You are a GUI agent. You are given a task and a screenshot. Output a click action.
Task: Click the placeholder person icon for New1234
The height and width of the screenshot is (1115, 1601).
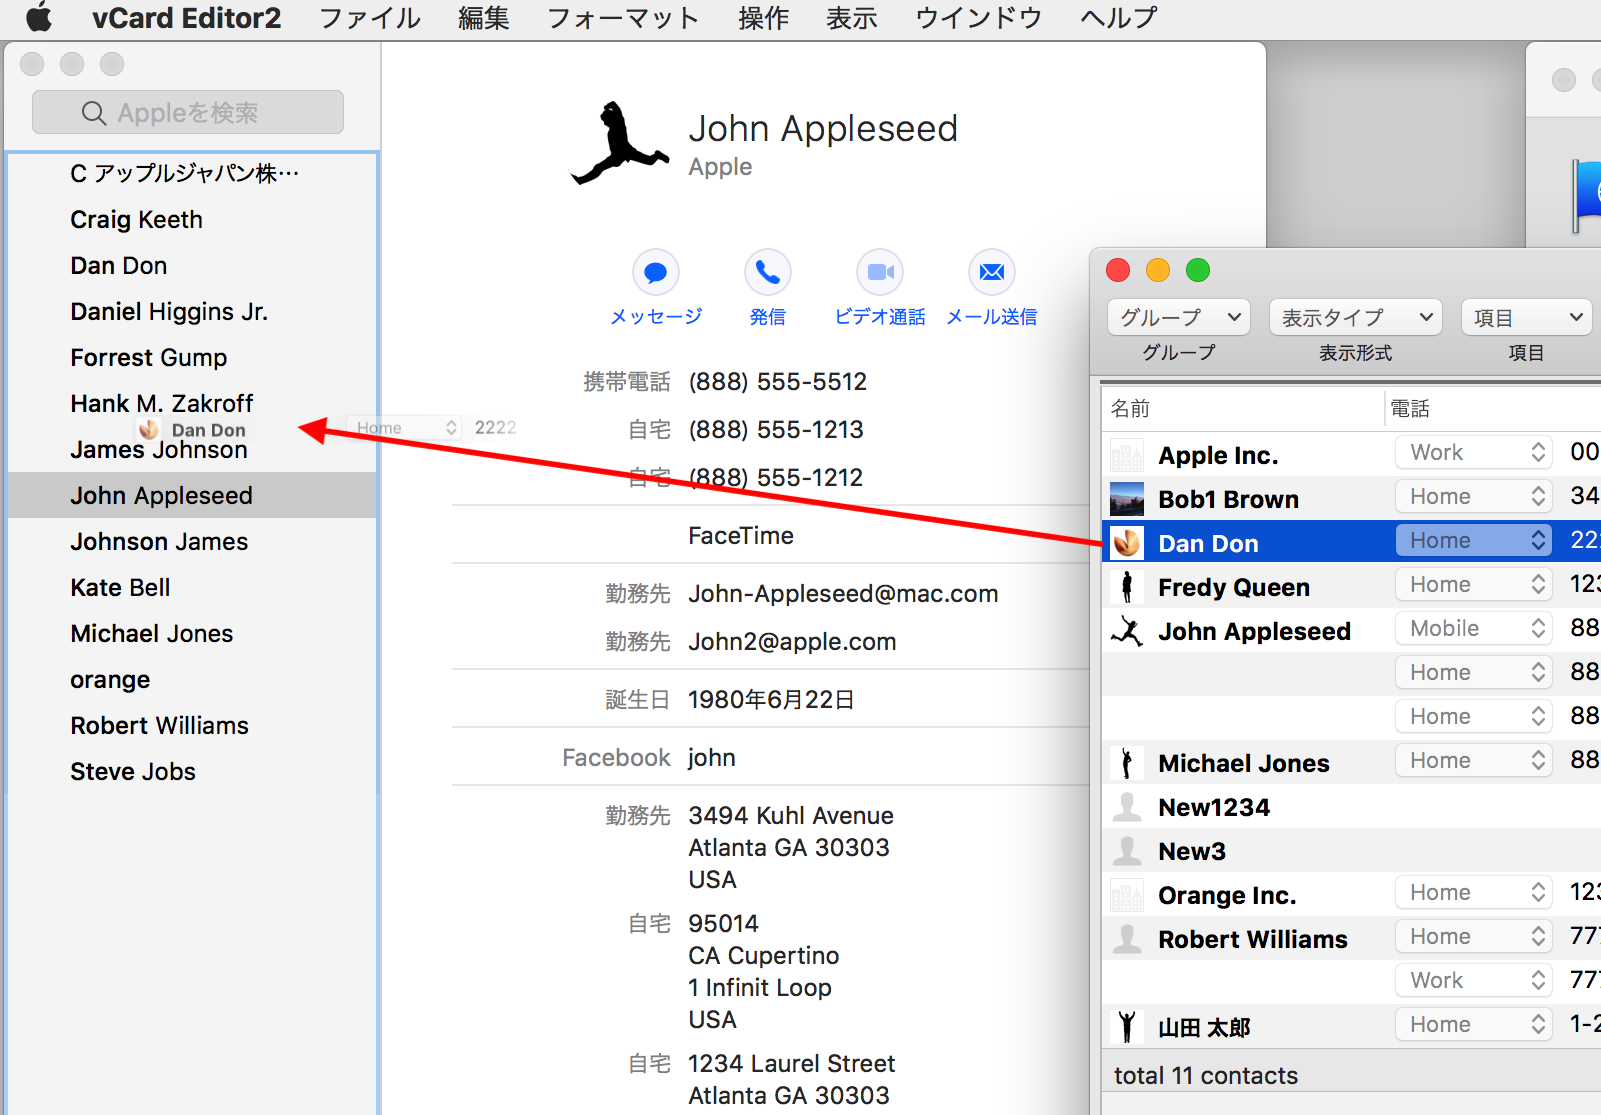(1127, 807)
